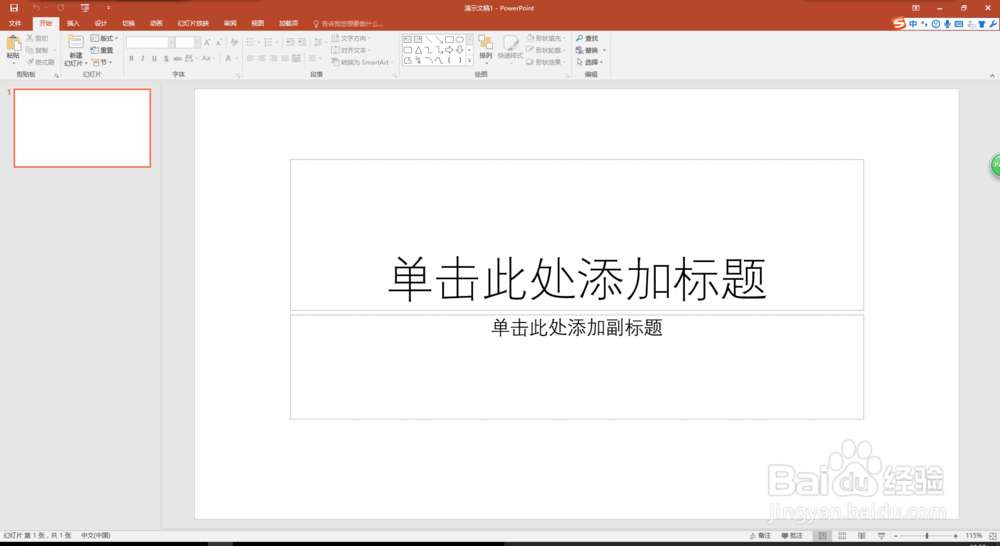Open the font color A picker

231,59
